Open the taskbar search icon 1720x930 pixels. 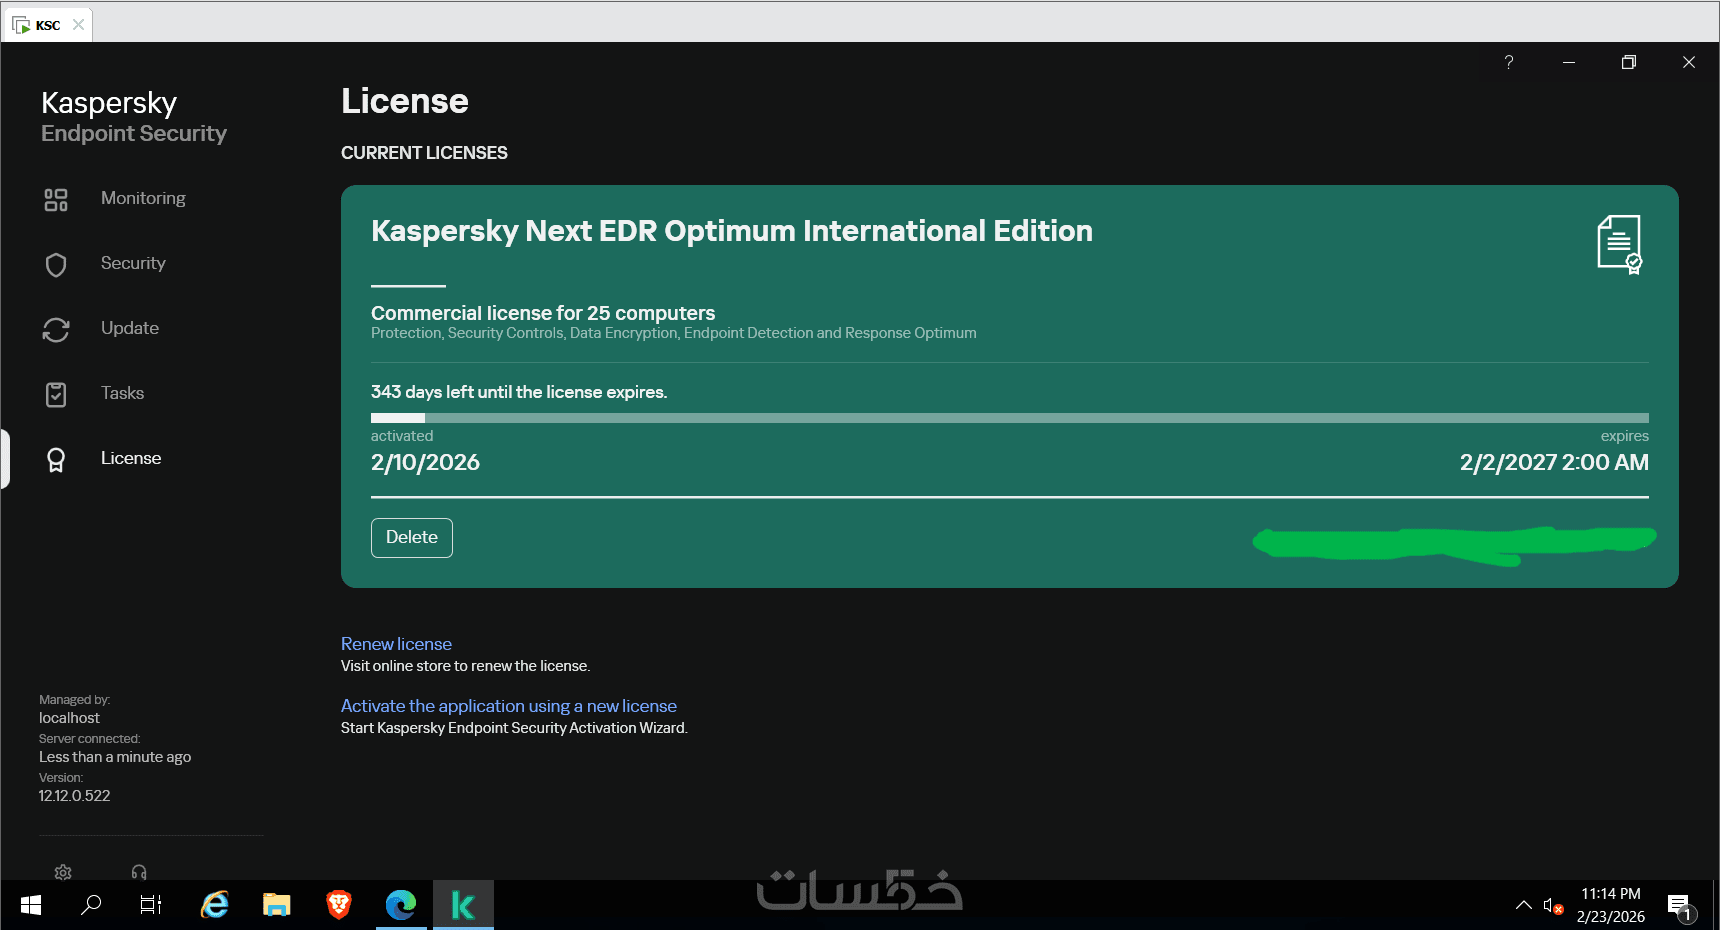[91, 905]
